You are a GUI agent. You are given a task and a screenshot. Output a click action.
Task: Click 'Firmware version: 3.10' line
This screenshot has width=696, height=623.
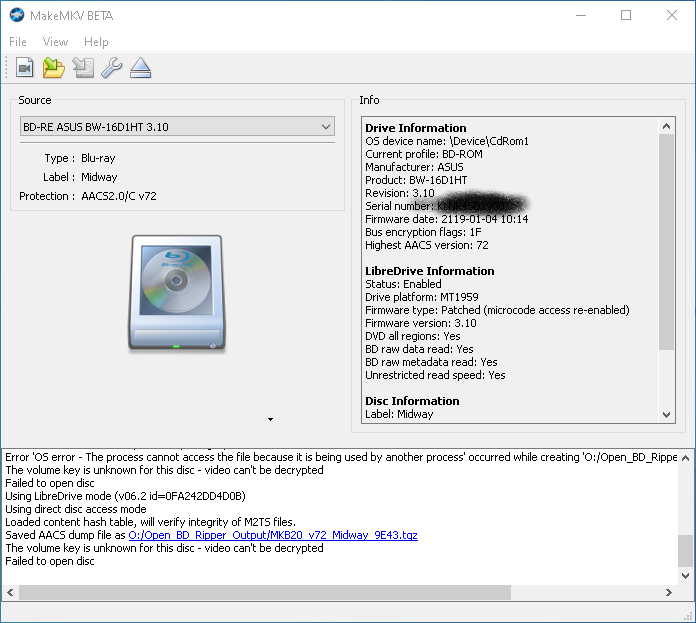421,323
